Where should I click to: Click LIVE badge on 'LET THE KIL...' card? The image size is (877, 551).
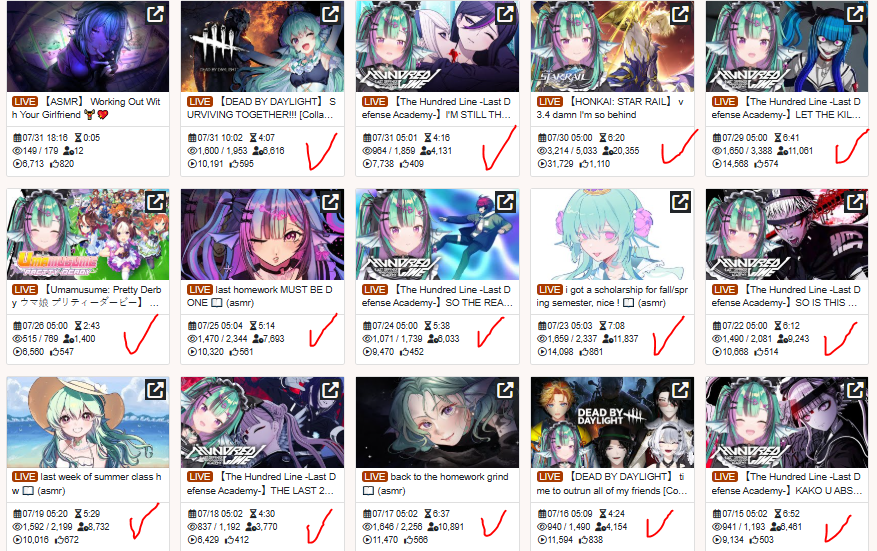(x=724, y=102)
